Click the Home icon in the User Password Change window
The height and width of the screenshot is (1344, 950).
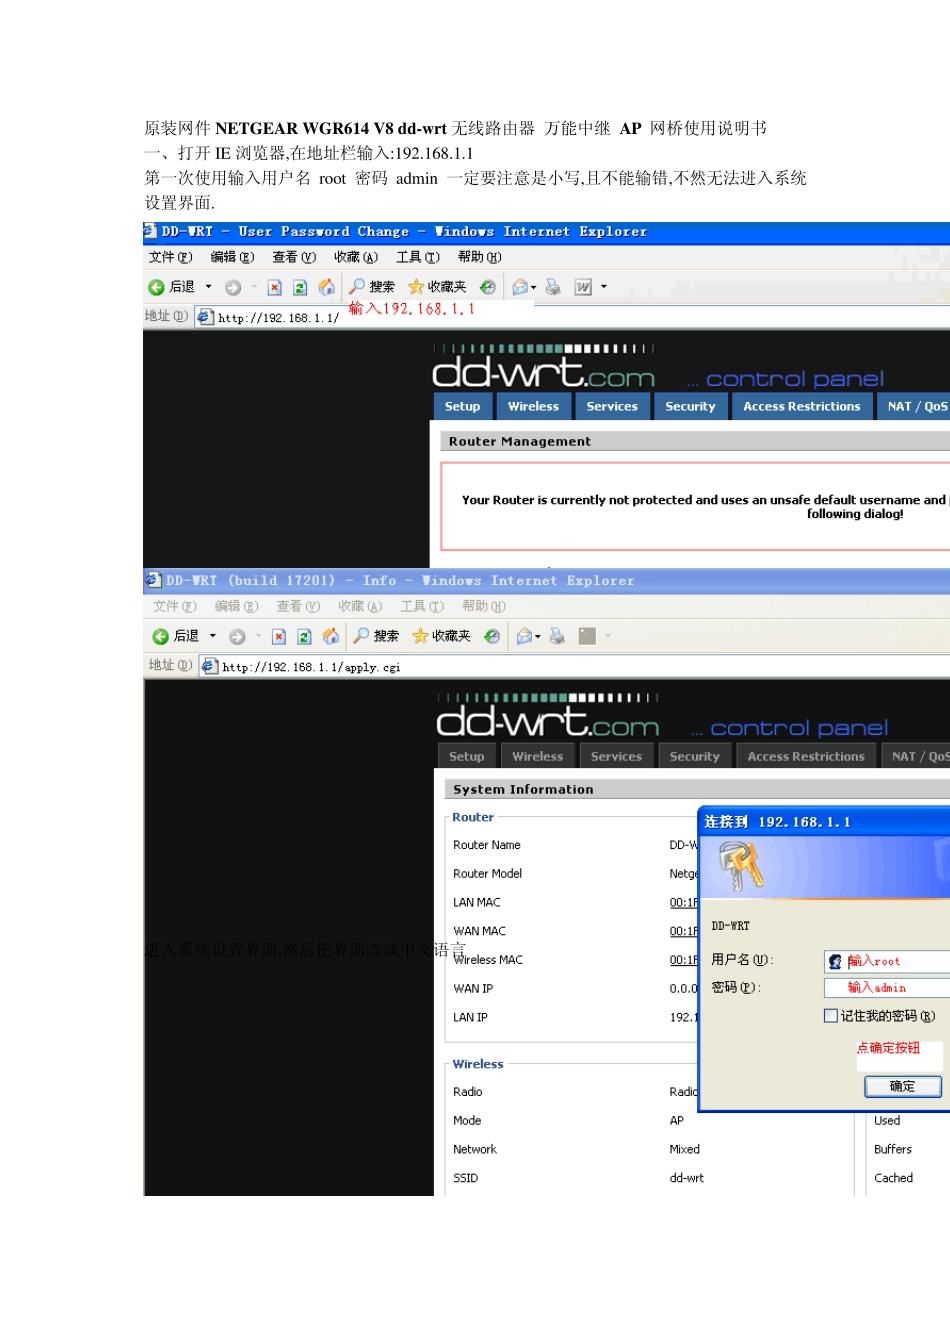(326, 287)
